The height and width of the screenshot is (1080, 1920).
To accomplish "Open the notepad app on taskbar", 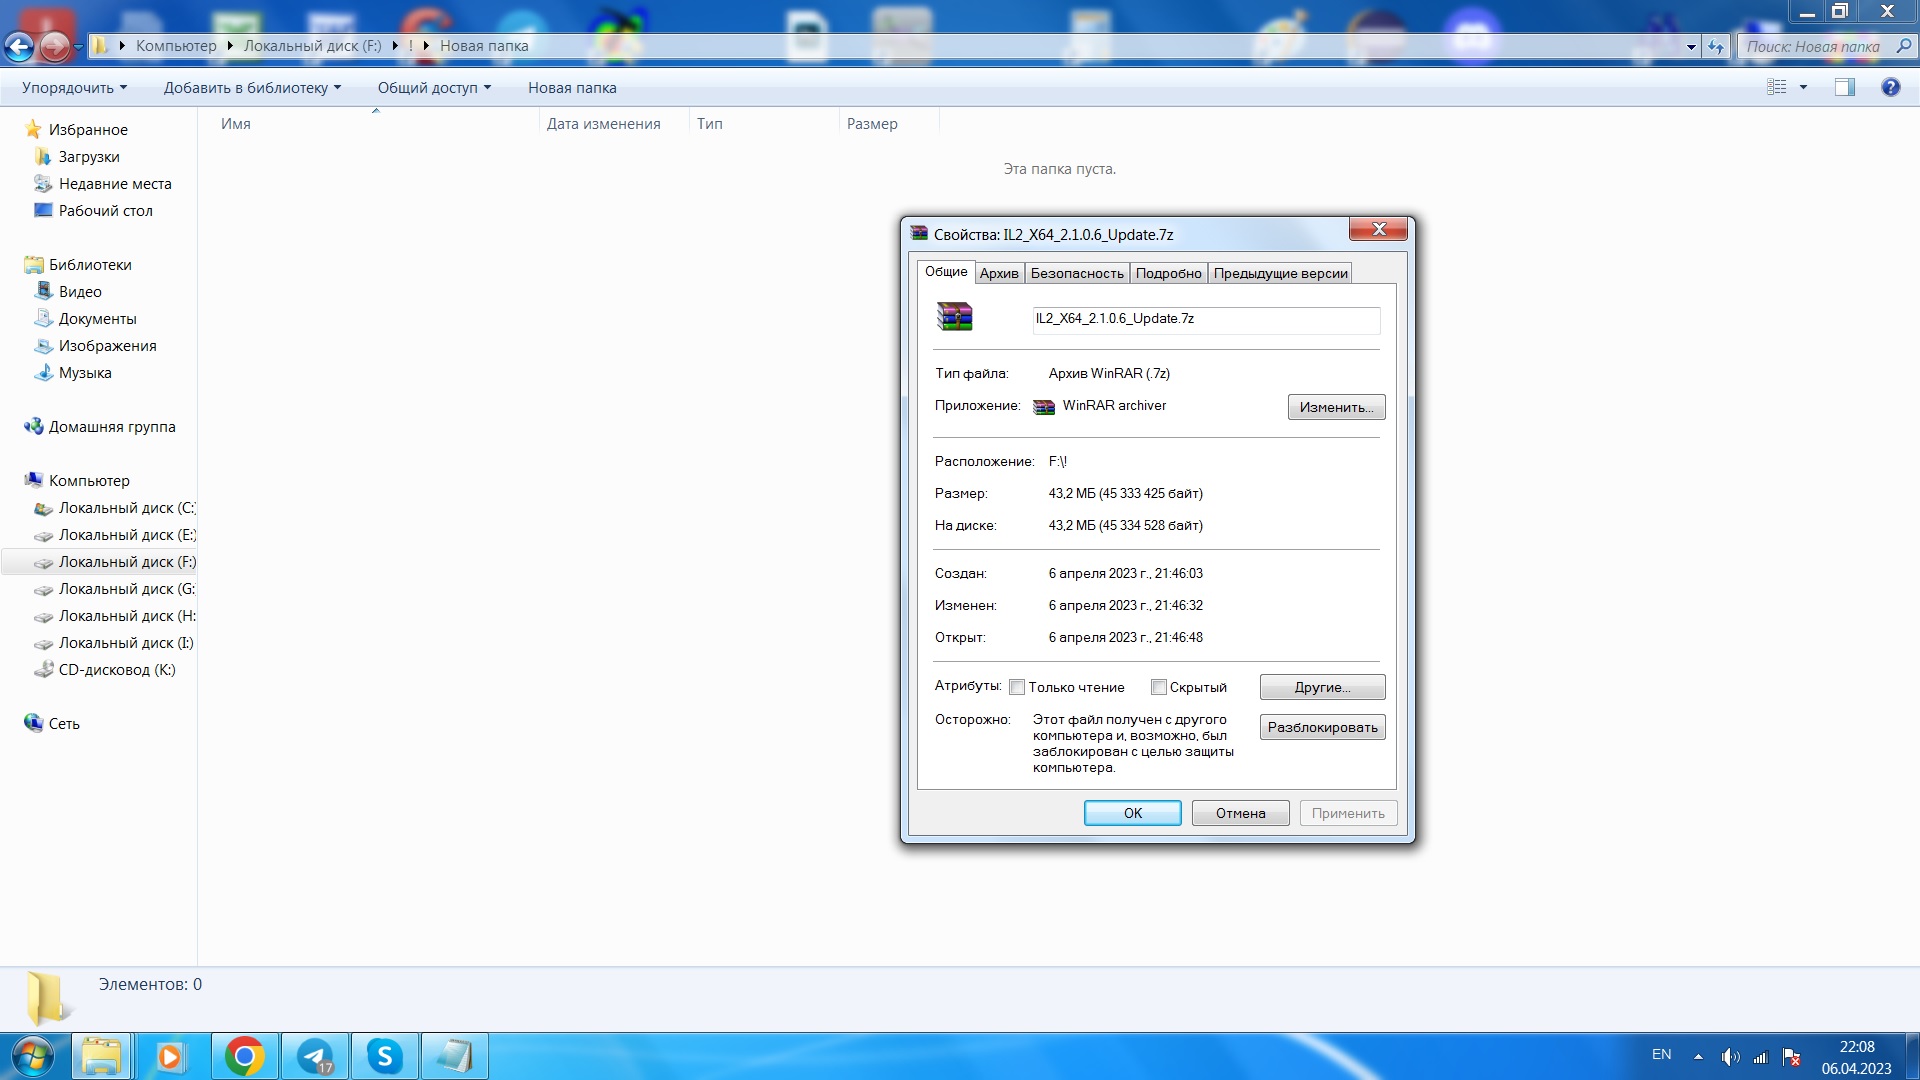I will pyautogui.click(x=454, y=1056).
